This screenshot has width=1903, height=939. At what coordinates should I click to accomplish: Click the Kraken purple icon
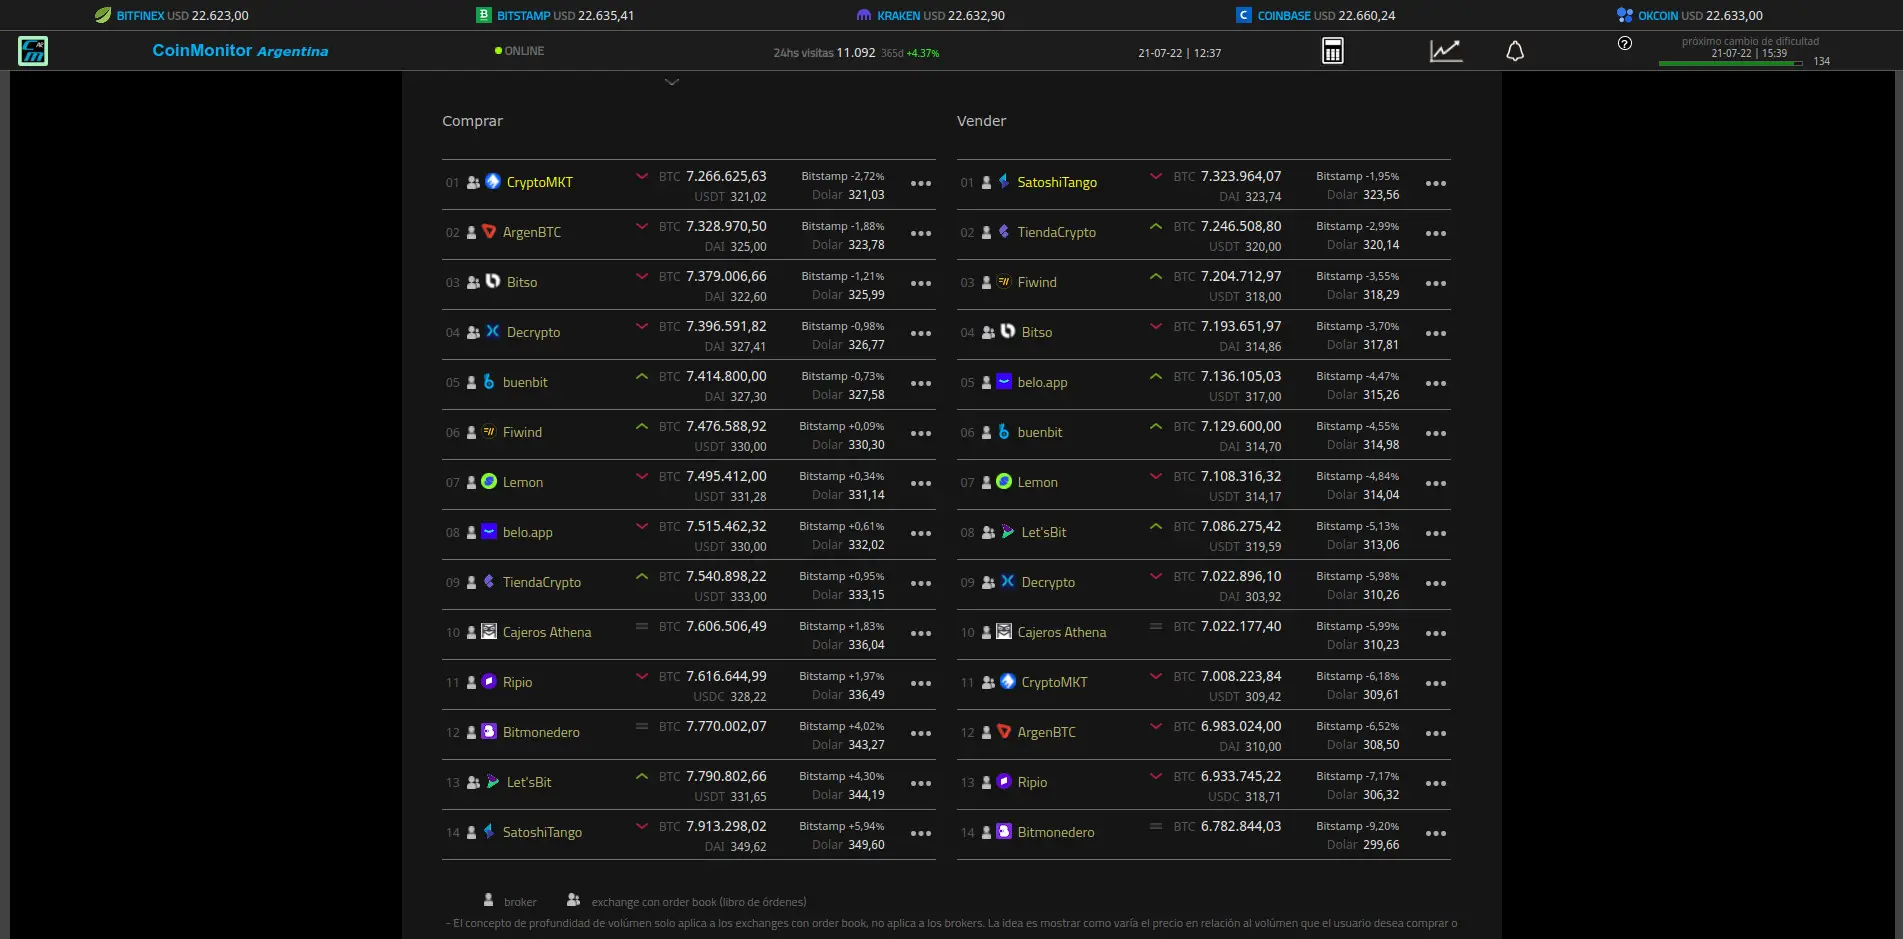[x=864, y=15]
